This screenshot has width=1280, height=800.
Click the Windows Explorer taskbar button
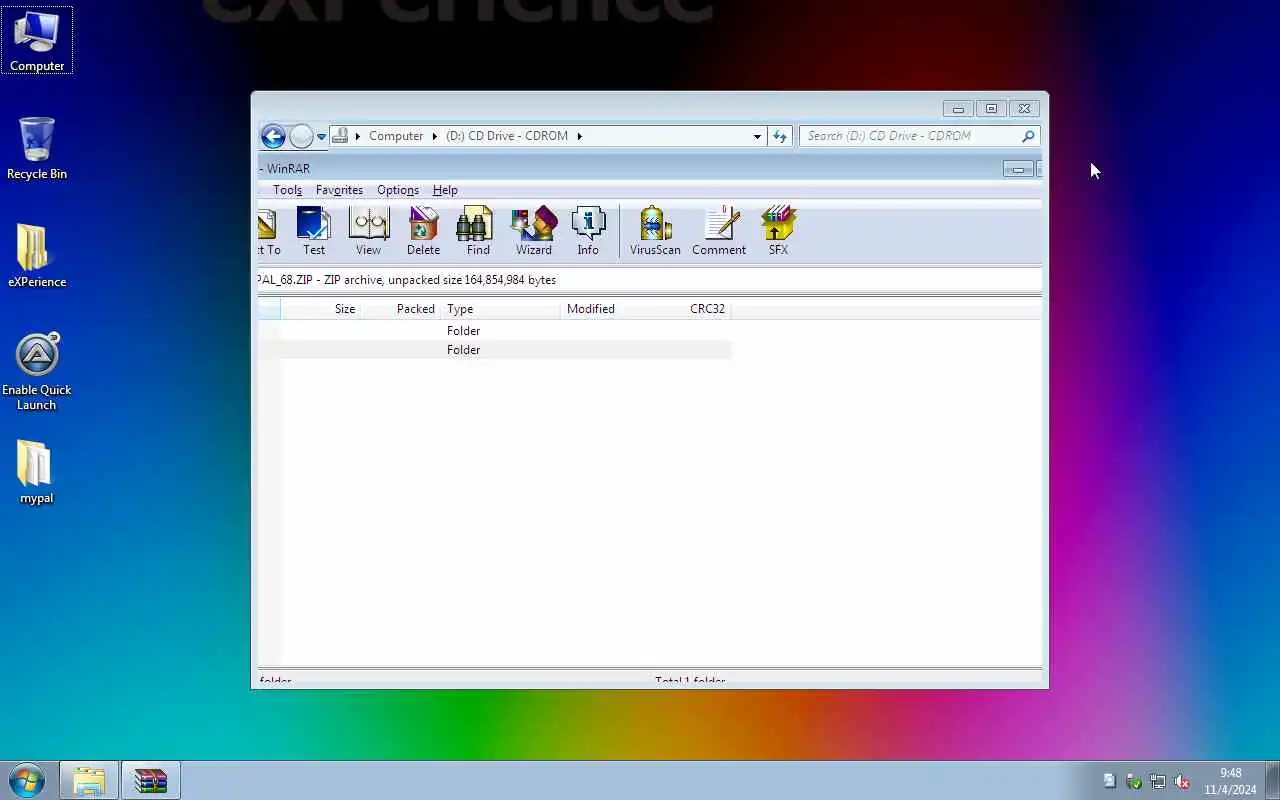[89, 780]
